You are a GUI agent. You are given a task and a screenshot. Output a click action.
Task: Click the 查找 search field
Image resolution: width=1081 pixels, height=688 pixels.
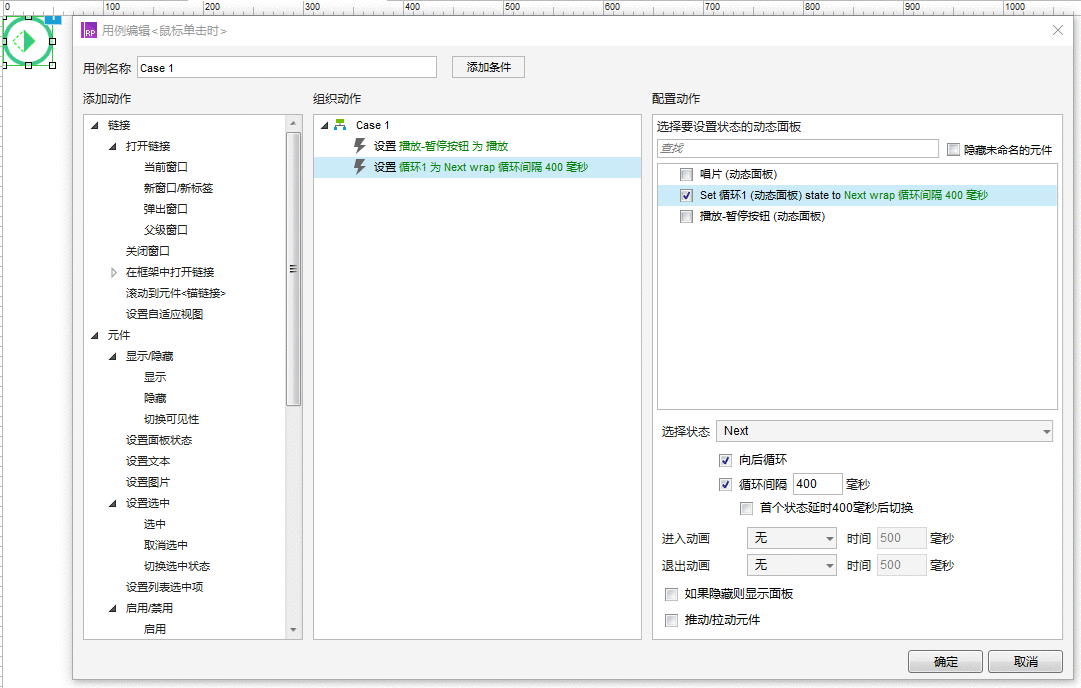(798, 148)
